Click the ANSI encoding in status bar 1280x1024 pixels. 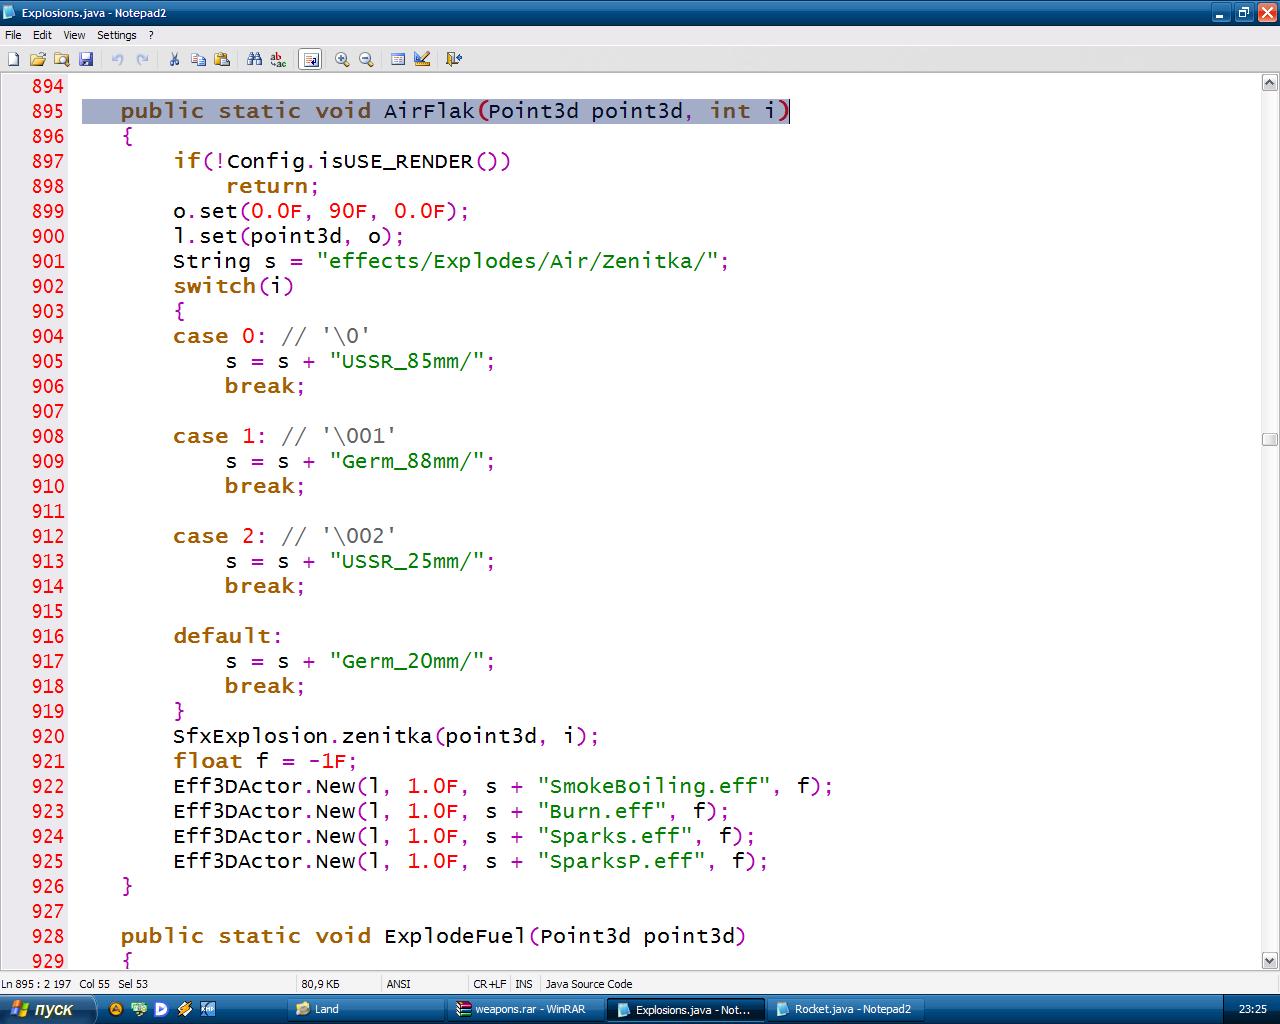[398, 984]
